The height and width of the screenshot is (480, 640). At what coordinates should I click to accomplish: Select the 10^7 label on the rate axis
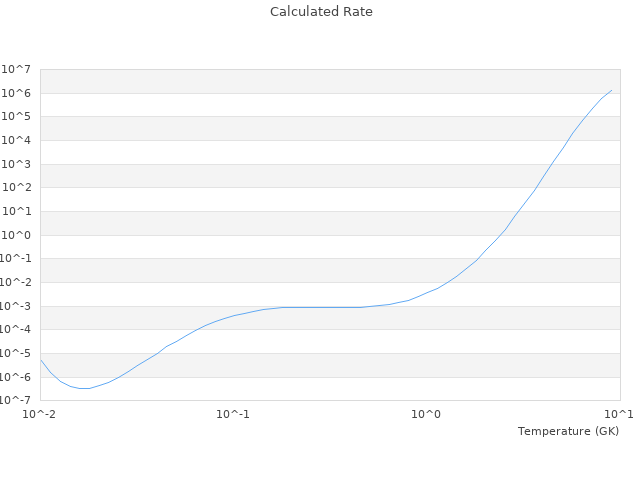[17, 70]
